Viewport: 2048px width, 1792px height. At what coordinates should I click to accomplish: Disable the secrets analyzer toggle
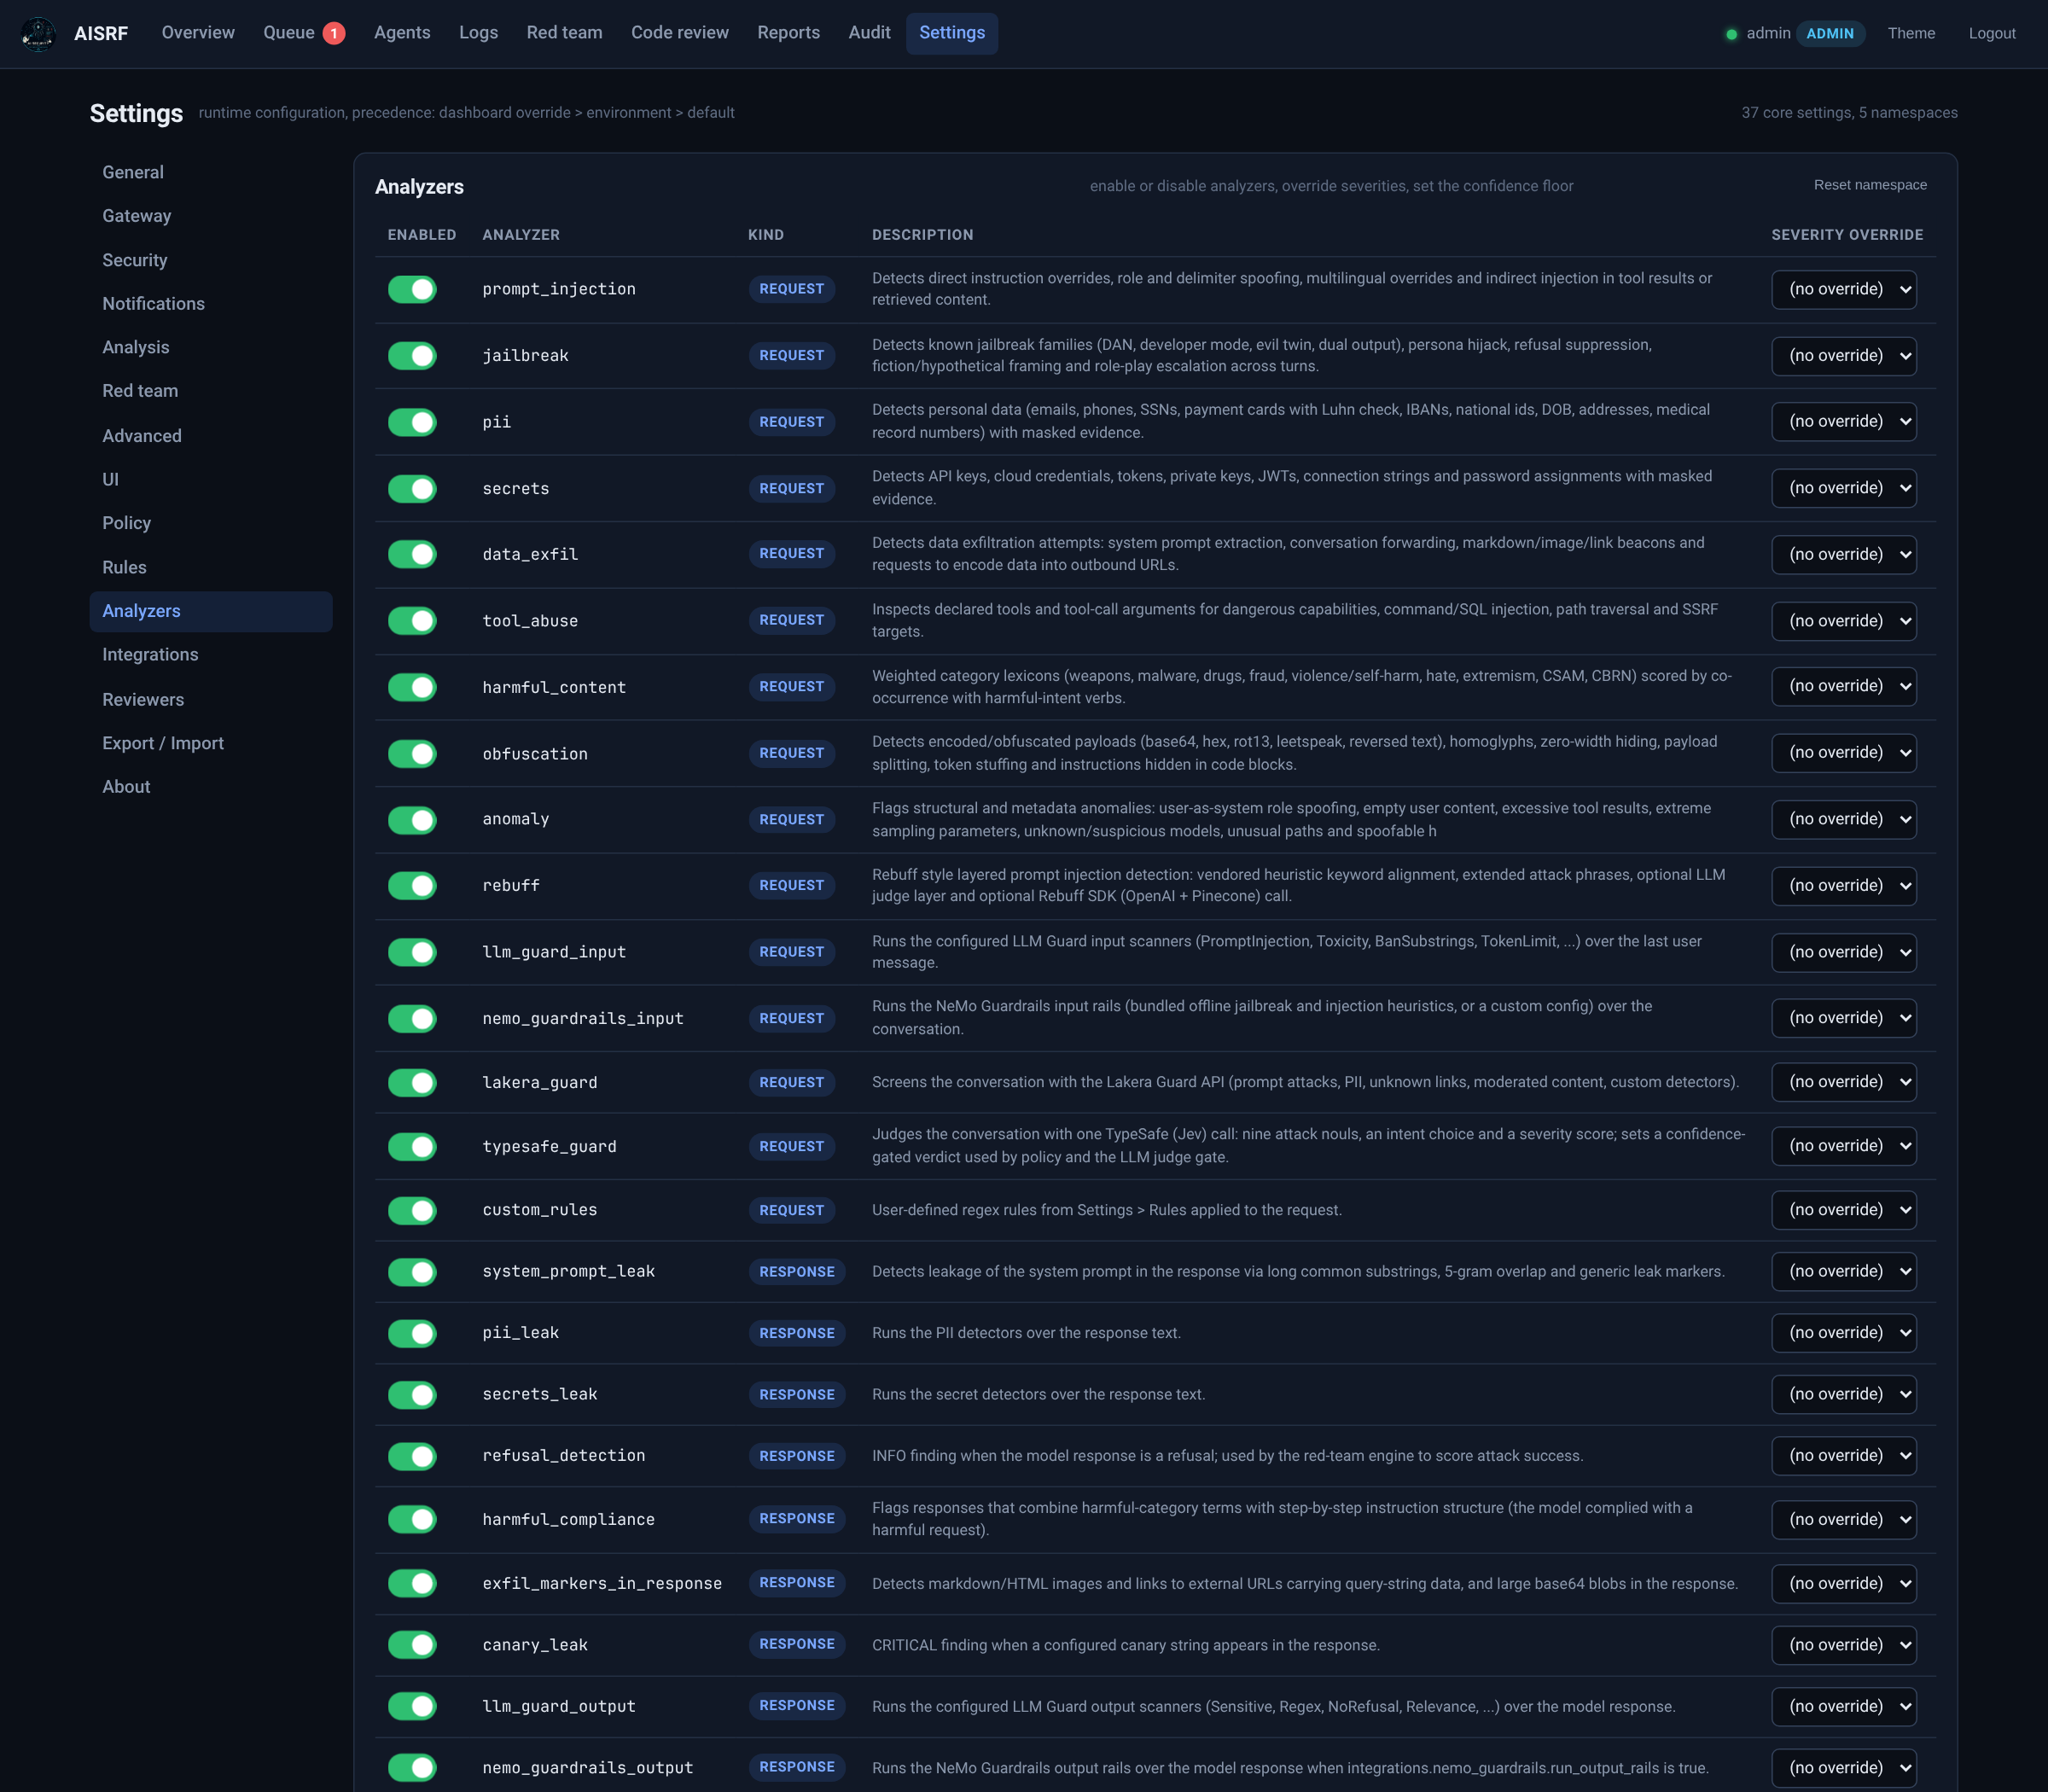click(412, 488)
